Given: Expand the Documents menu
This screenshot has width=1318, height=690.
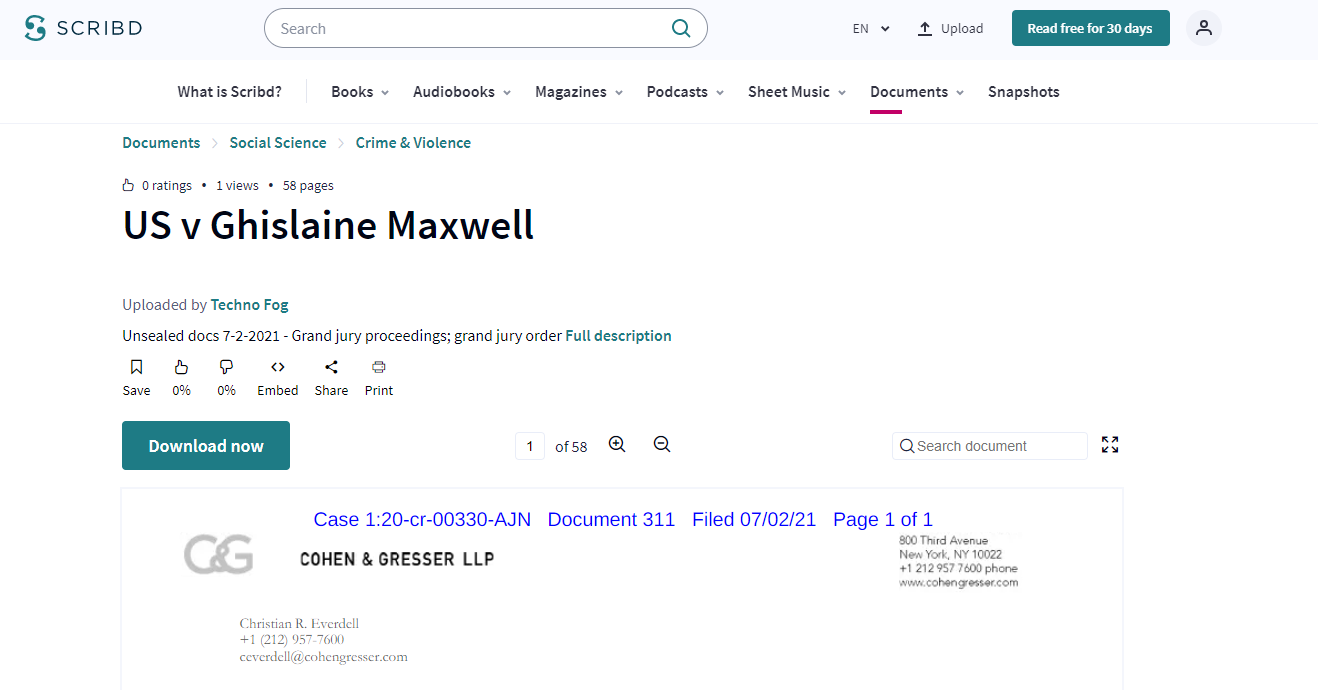Looking at the screenshot, I should 917,92.
